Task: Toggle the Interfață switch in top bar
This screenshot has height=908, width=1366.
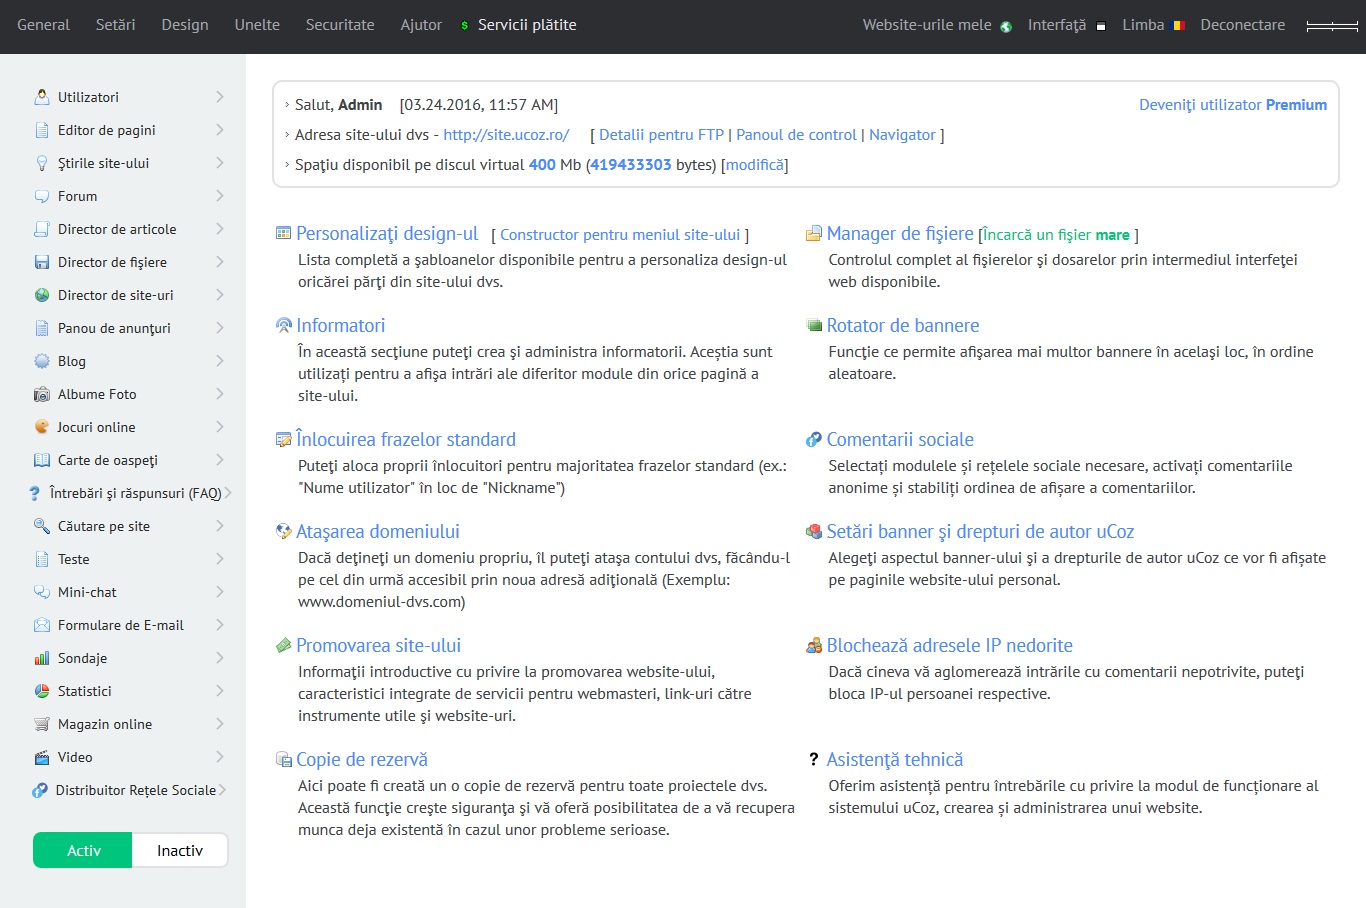Action: click(1100, 26)
